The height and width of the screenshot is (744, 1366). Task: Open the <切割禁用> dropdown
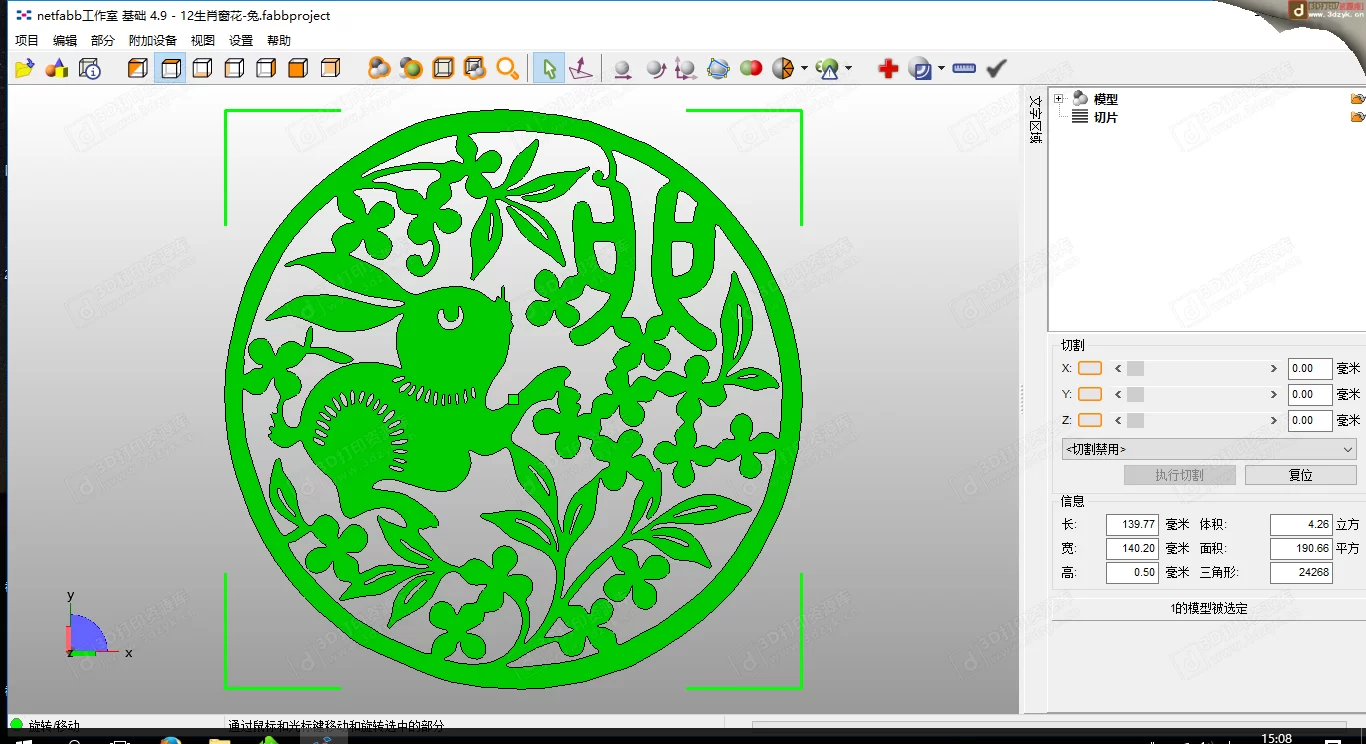tap(1209, 449)
